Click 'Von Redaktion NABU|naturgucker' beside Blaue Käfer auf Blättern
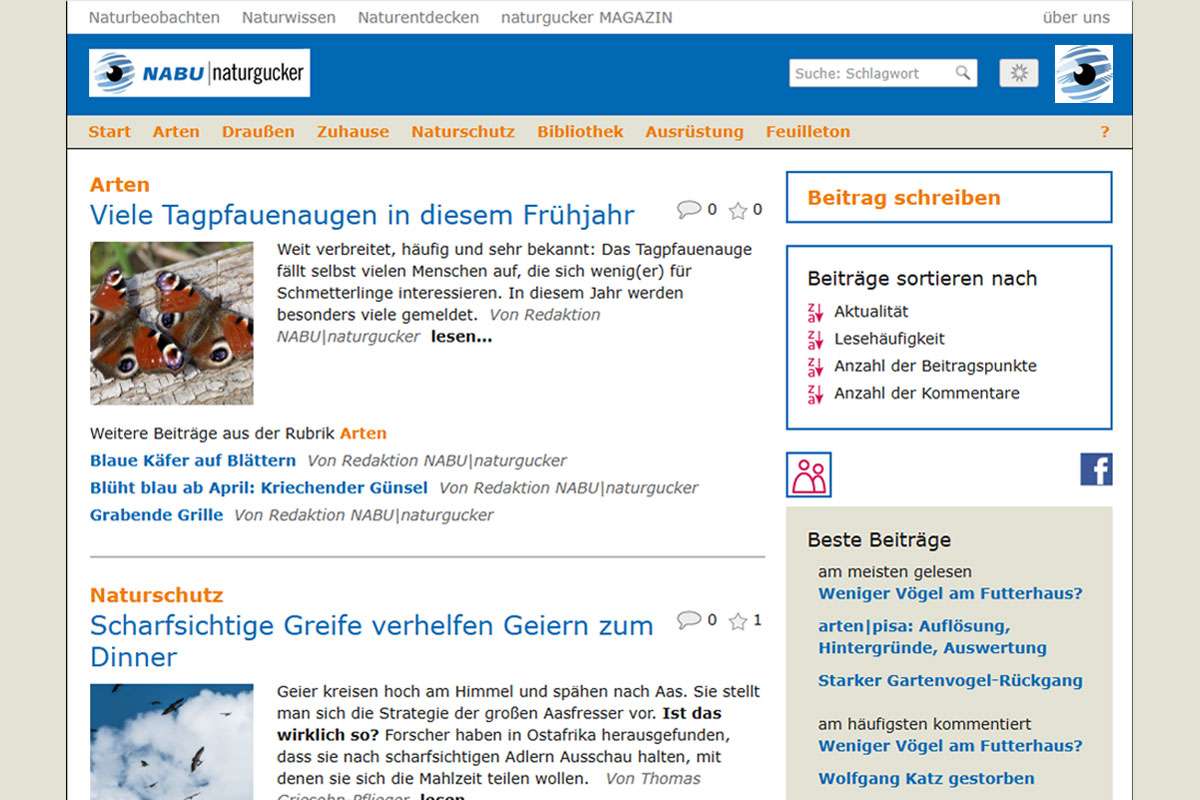The image size is (1200, 800). 437,461
